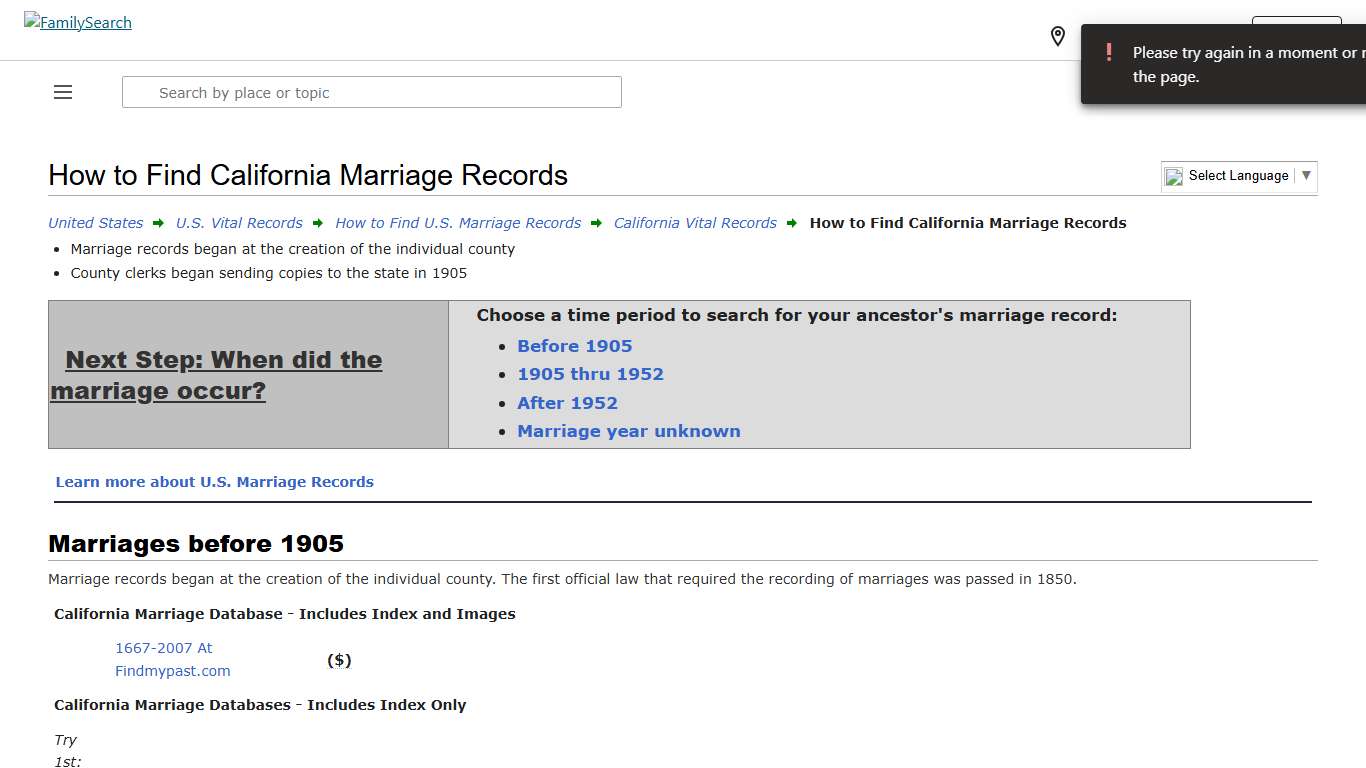Image resolution: width=1366 pixels, height=768 pixels.
Task: Click the 'Search by place or topic' field
Action: click(371, 92)
